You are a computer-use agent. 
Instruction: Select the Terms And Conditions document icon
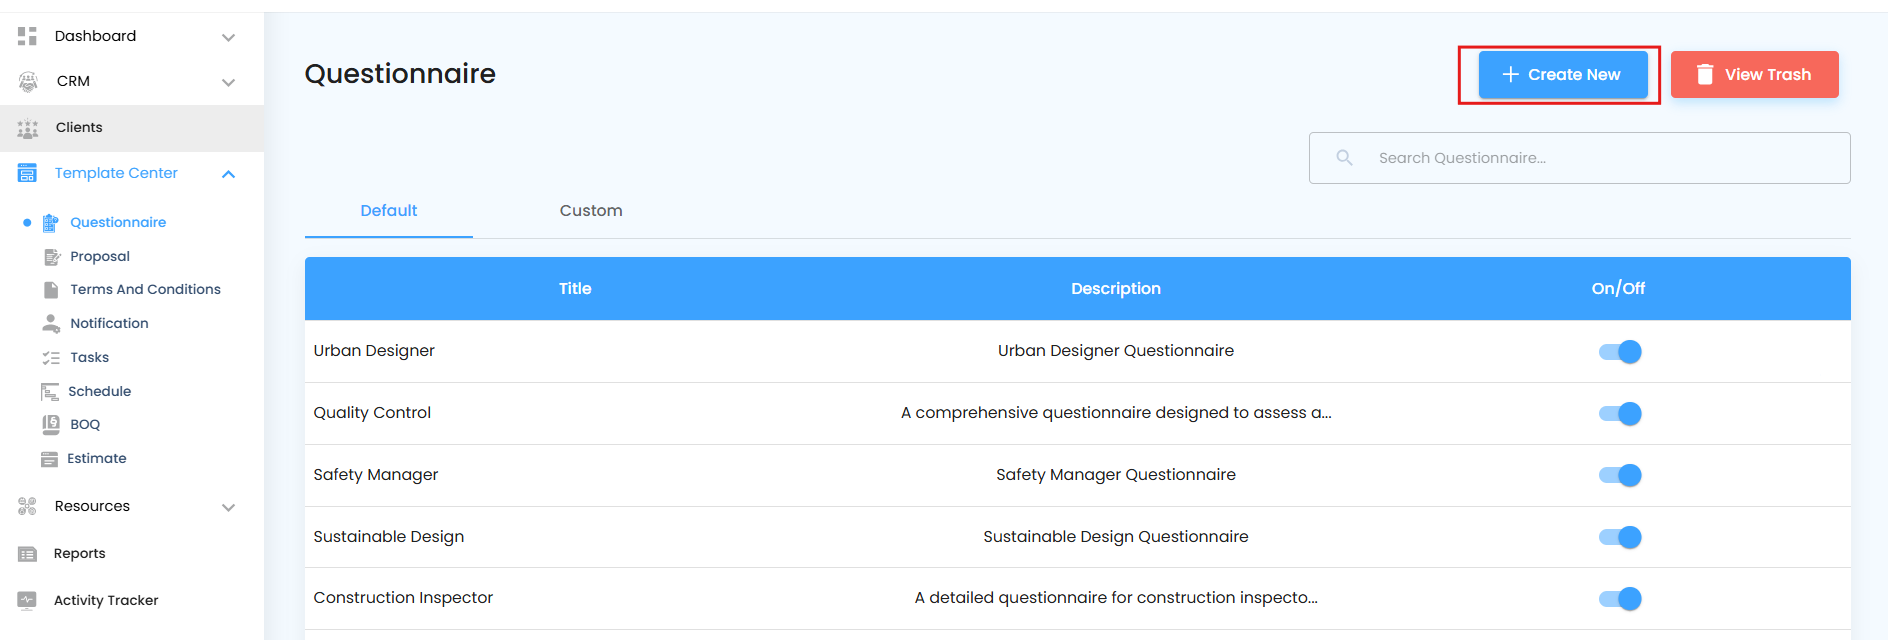coord(51,290)
